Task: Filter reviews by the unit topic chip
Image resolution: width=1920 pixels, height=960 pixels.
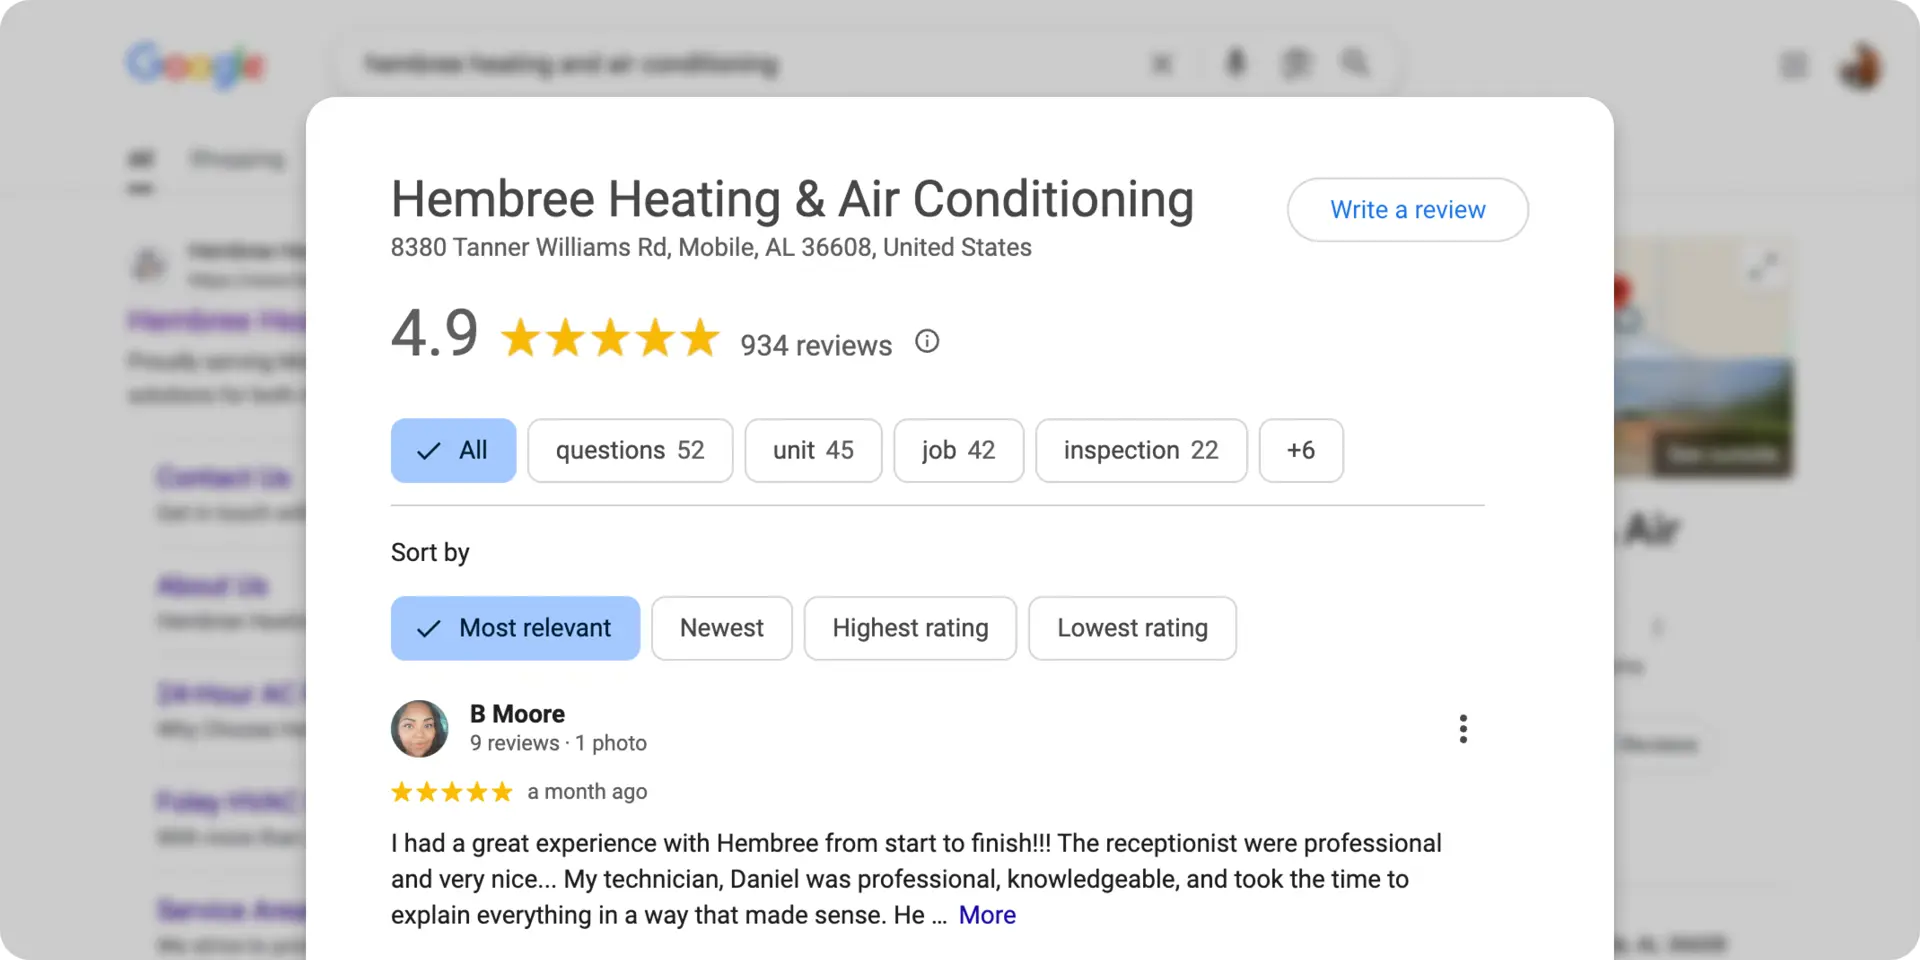Action: pyautogui.click(x=813, y=451)
